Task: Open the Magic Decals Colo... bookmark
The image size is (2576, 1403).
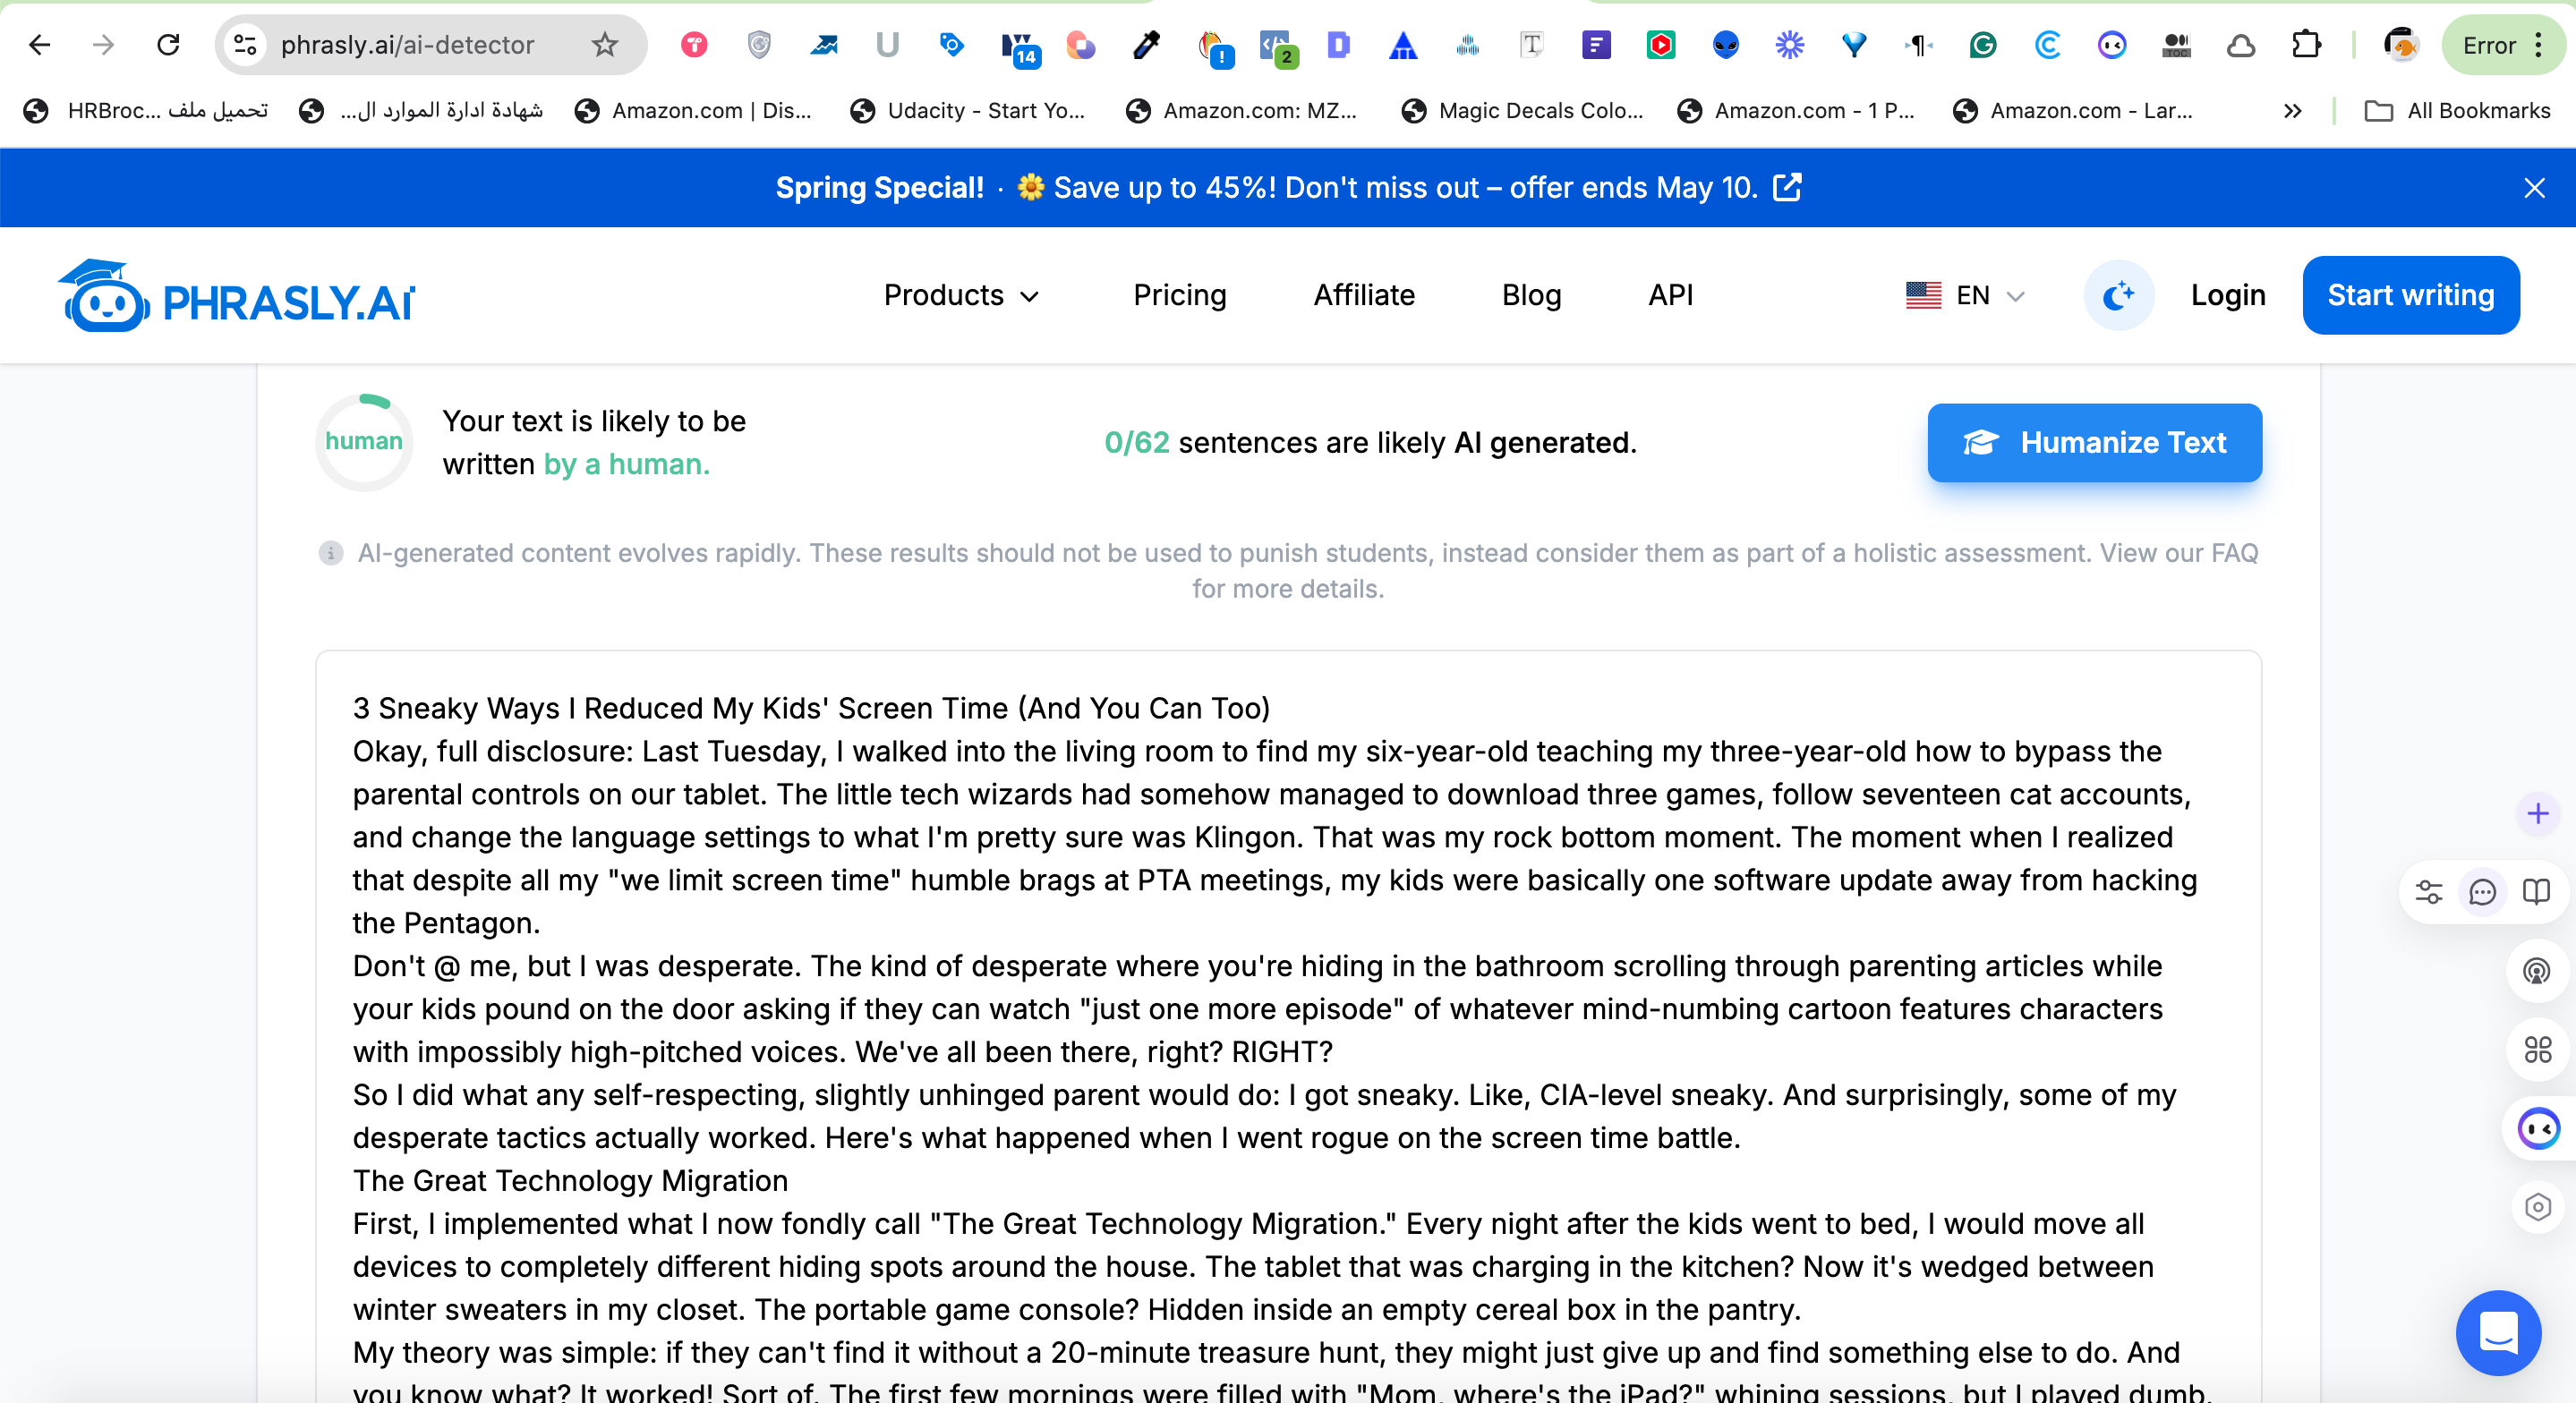Action: [1522, 111]
